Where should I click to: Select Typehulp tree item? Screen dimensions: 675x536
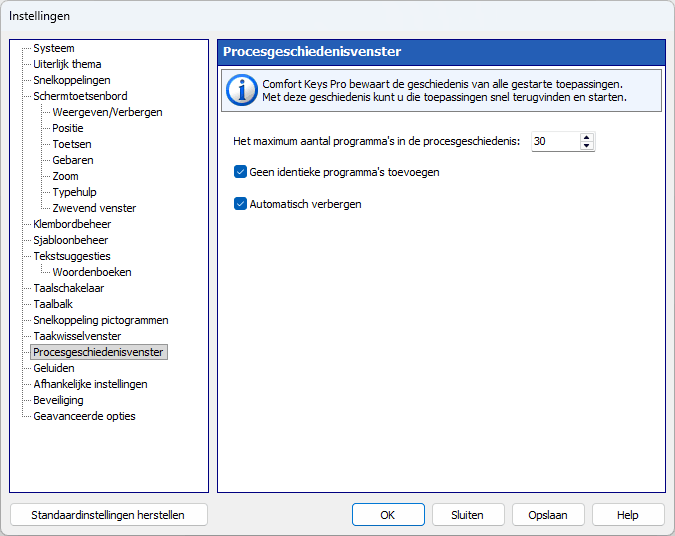(74, 192)
